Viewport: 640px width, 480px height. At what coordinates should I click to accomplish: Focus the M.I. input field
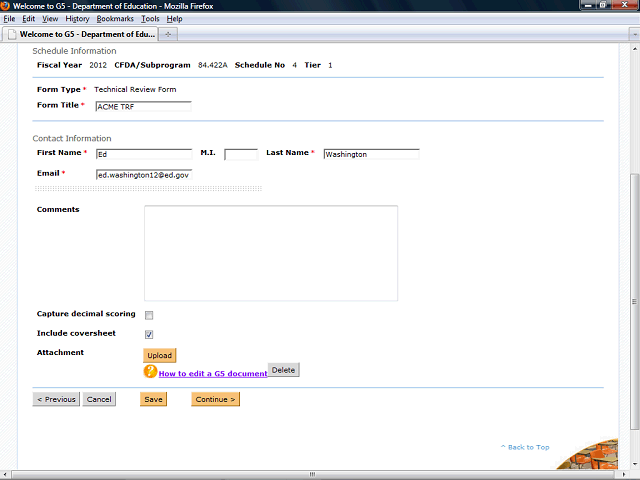(x=241, y=154)
